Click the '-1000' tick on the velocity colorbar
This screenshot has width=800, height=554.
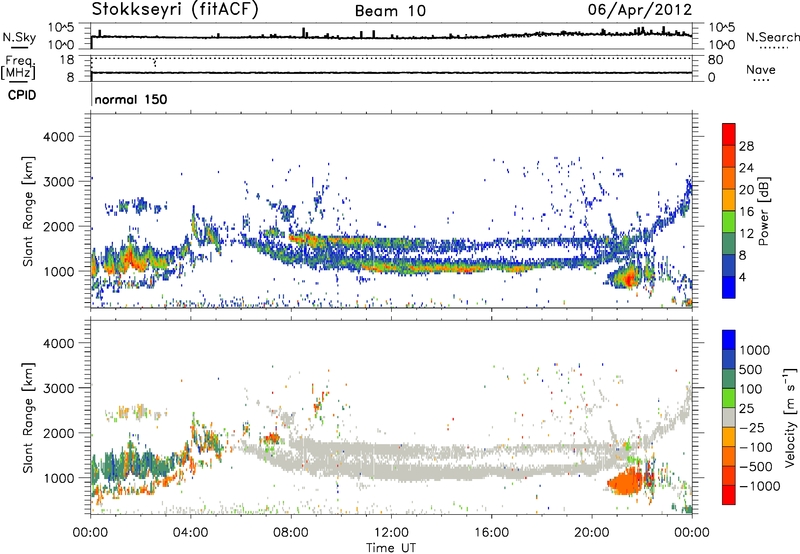point(759,486)
